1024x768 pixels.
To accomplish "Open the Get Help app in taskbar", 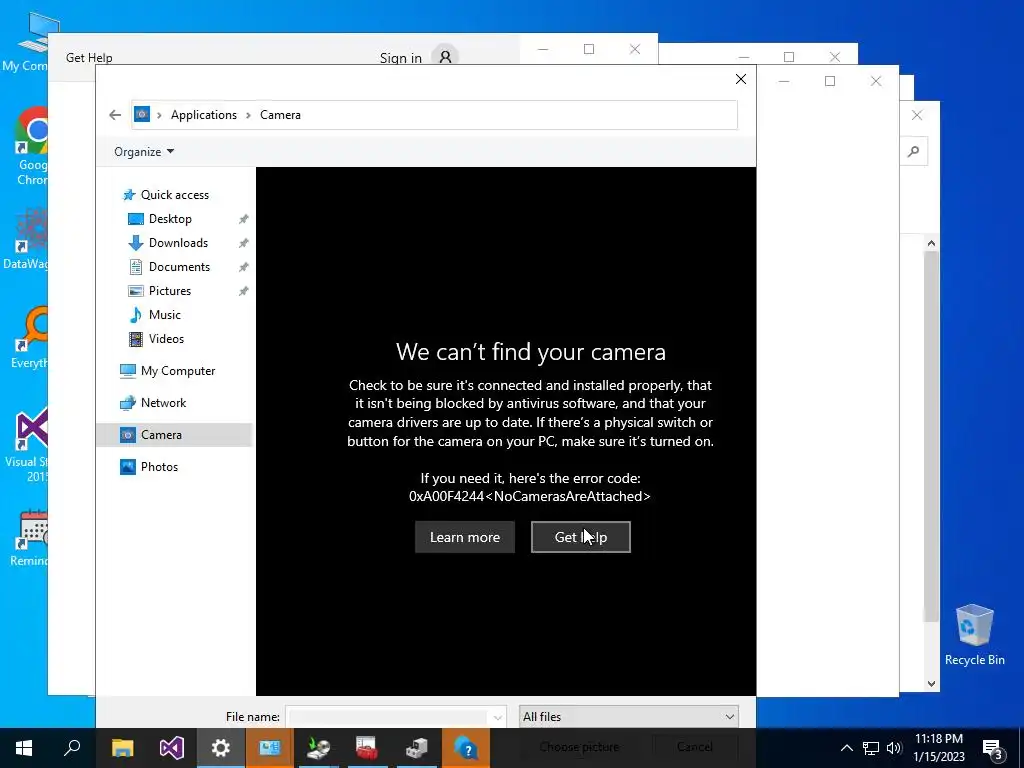I will 466,748.
